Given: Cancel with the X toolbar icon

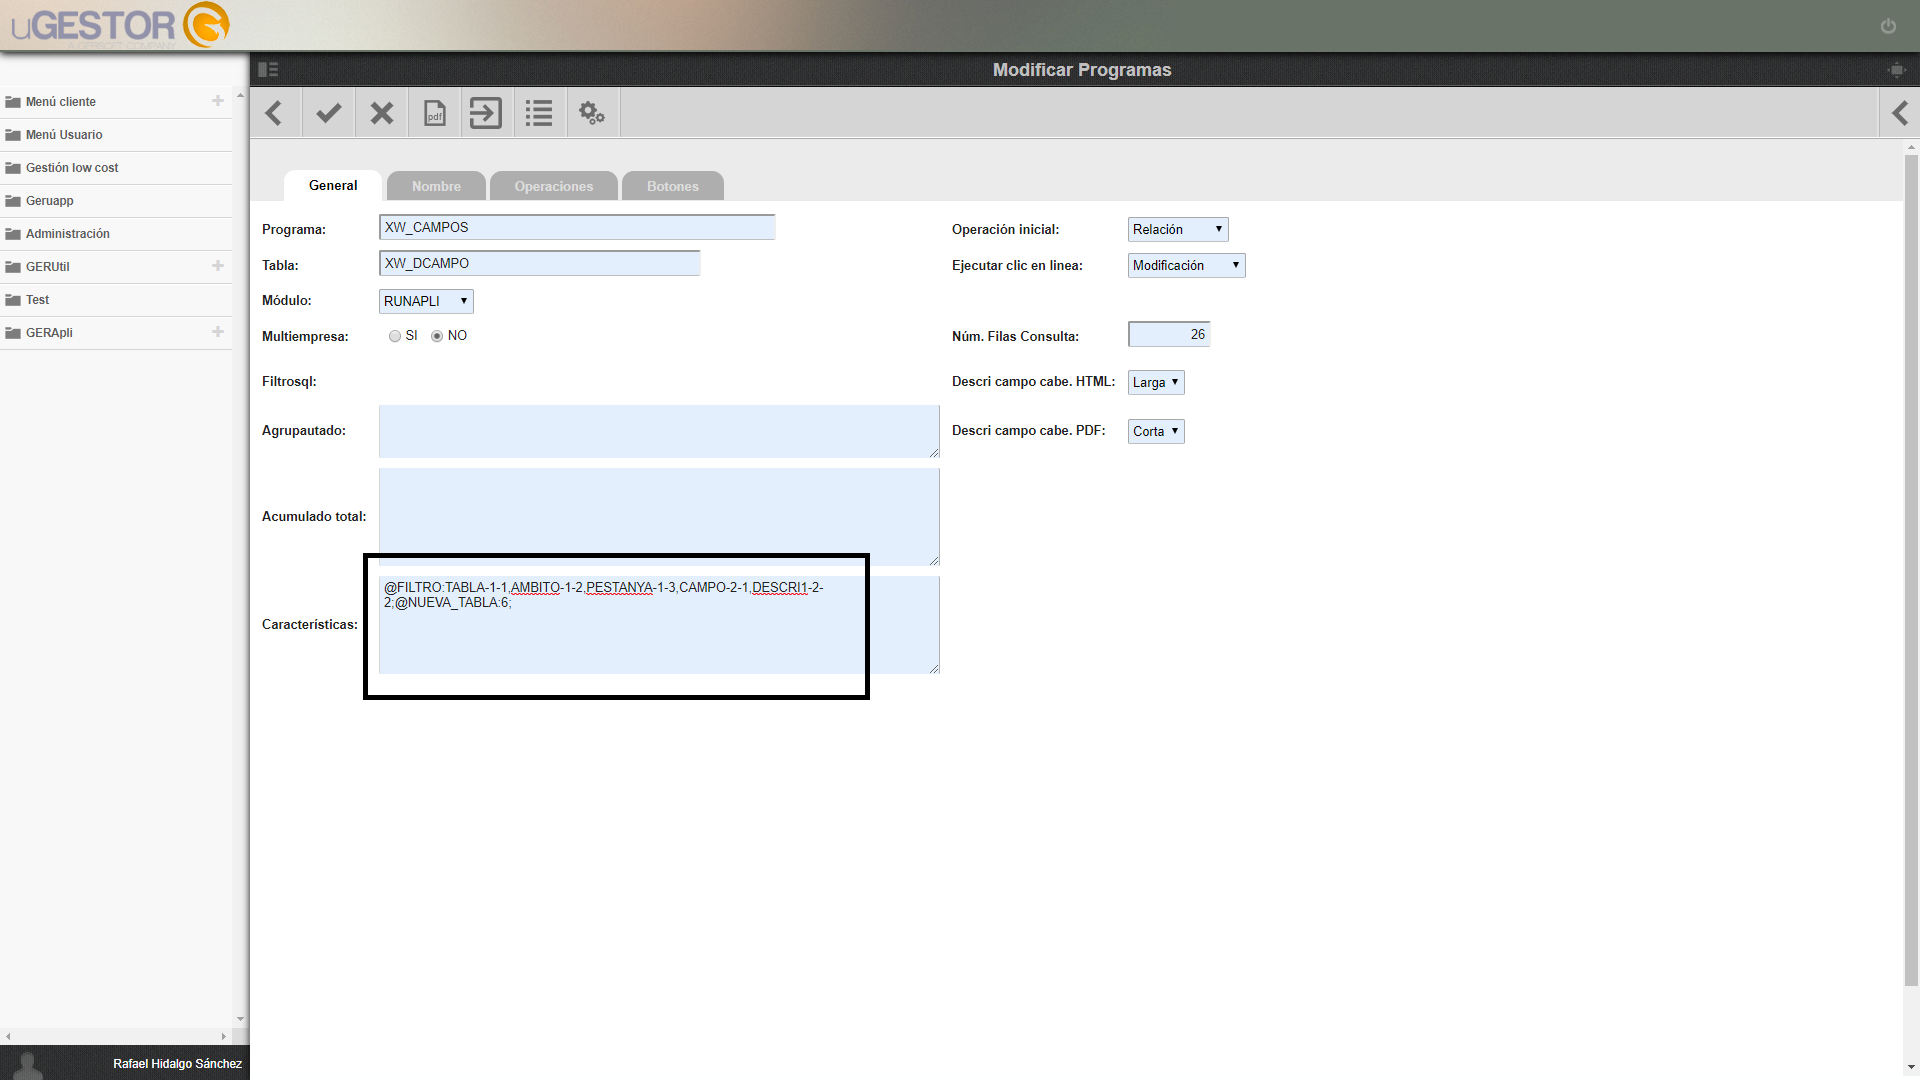Looking at the screenshot, I should point(381,113).
